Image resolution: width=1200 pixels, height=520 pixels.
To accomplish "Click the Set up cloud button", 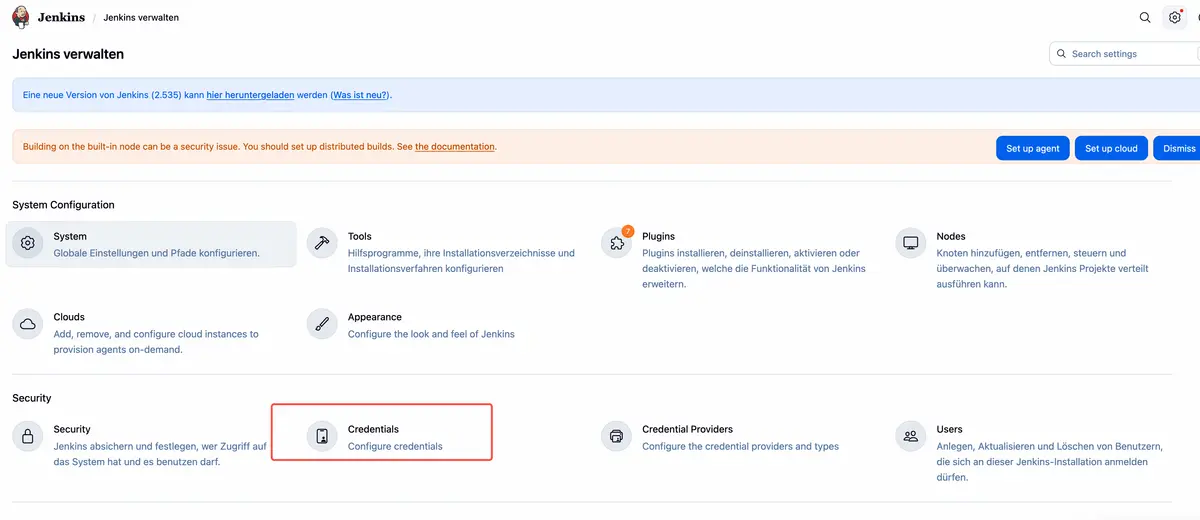I will tap(1111, 148).
